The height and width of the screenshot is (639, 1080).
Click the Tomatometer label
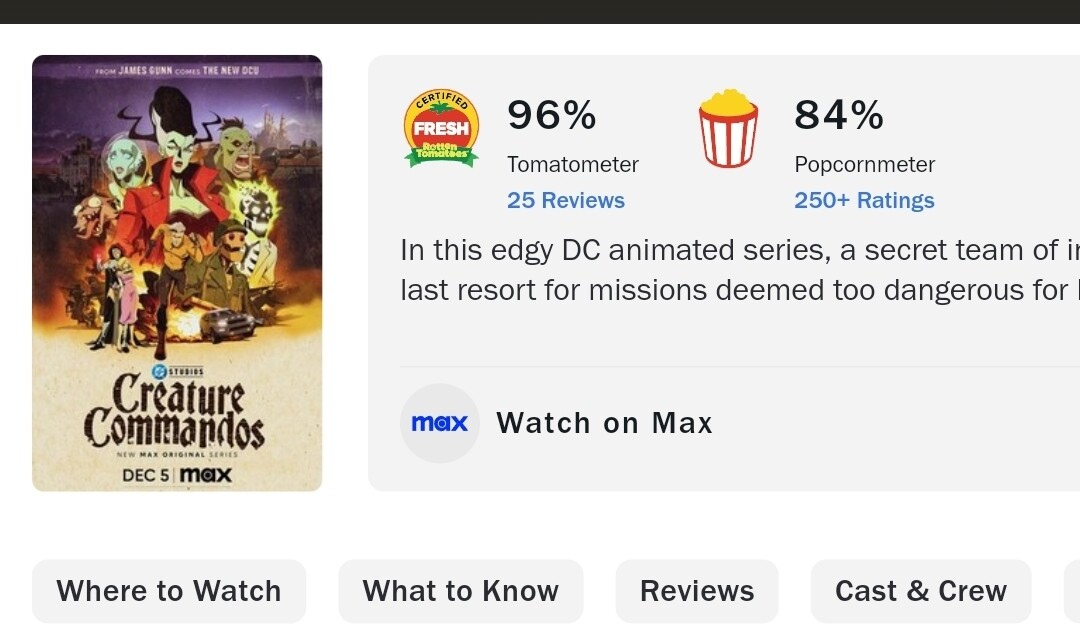[572, 164]
